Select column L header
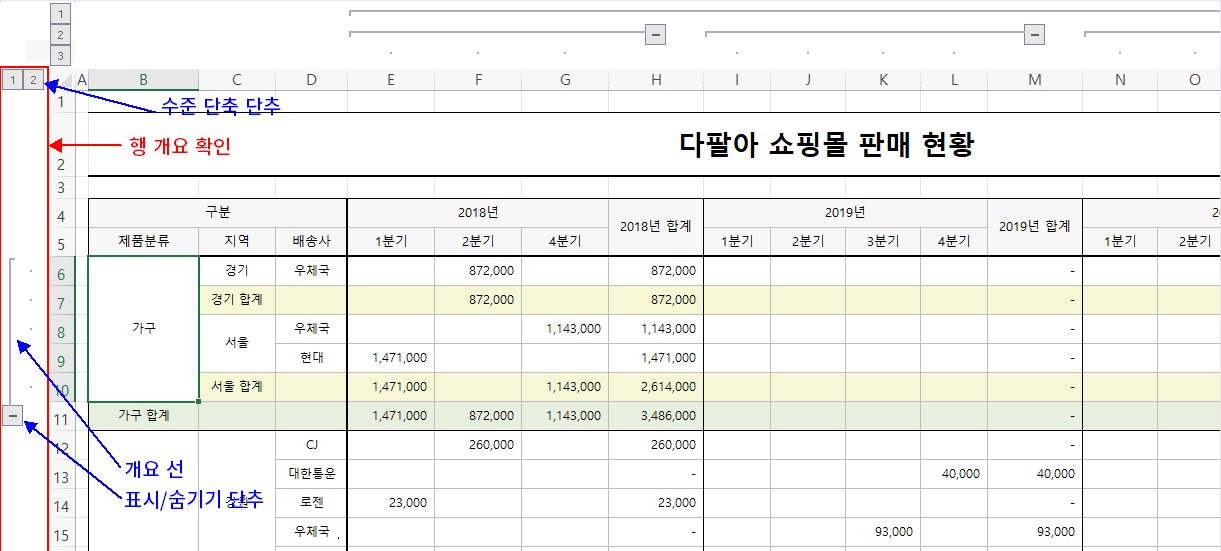The image size is (1221, 551). point(954,79)
